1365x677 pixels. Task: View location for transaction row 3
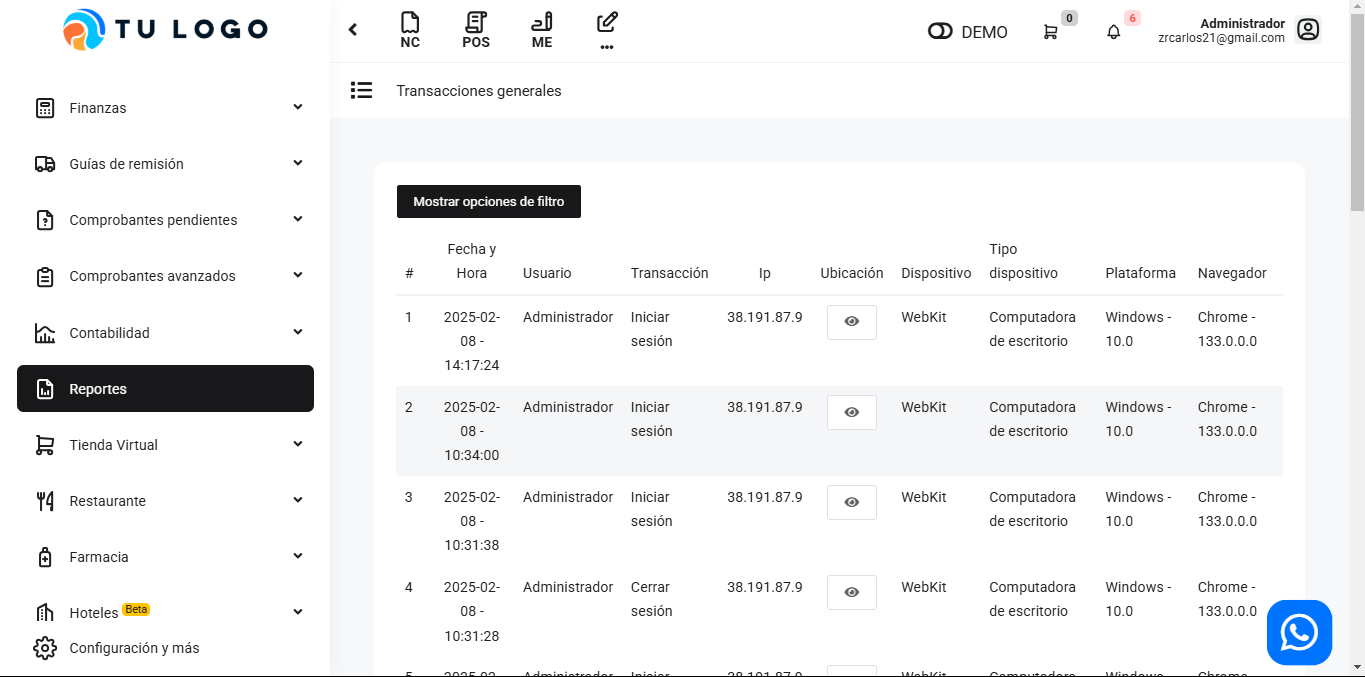coord(851,502)
